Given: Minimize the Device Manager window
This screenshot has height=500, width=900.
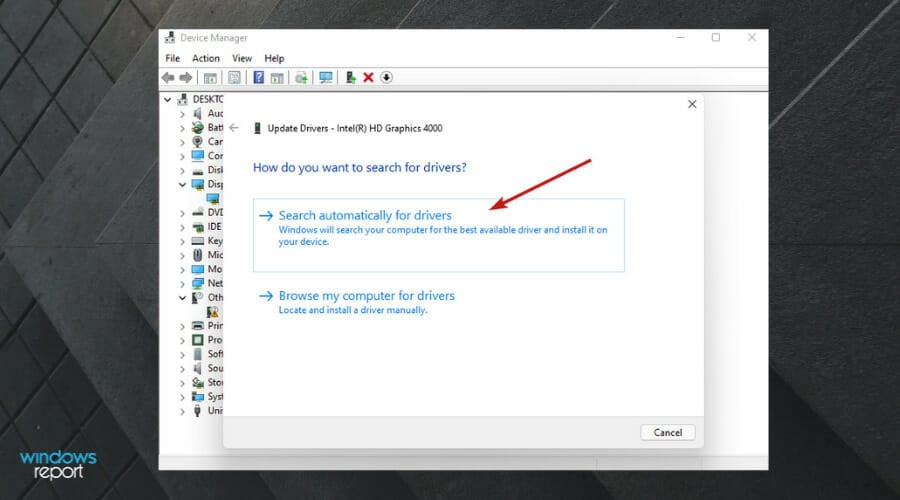Looking at the screenshot, I should [x=680, y=37].
